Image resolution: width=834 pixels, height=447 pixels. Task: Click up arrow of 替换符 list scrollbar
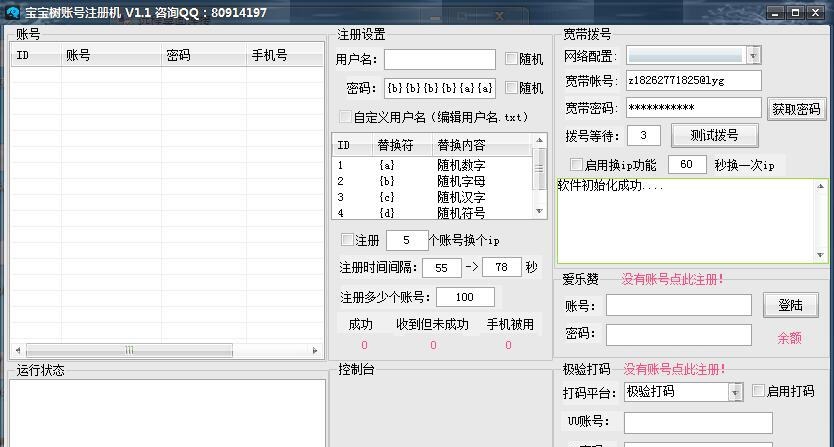[x=539, y=140]
